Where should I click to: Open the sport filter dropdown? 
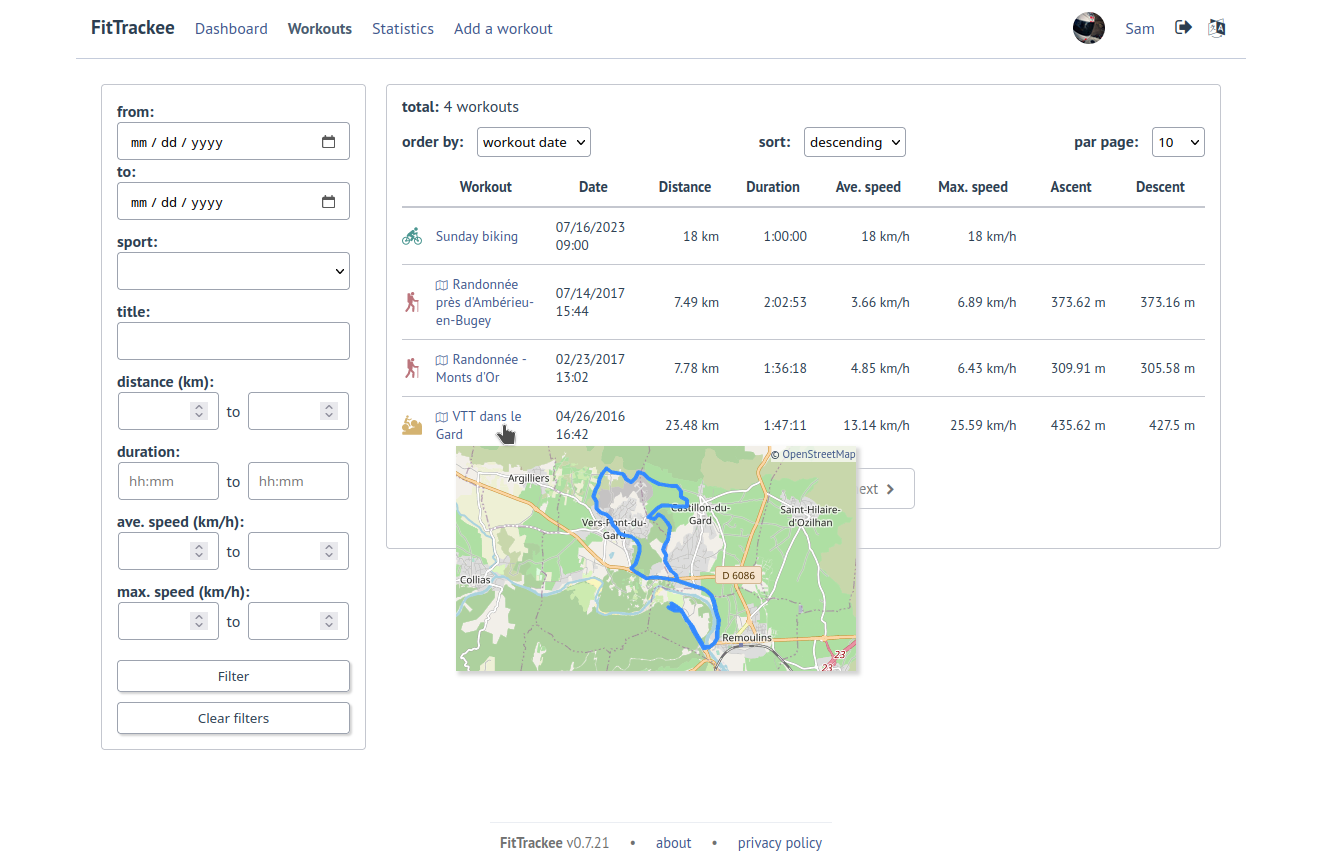point(233,271)
